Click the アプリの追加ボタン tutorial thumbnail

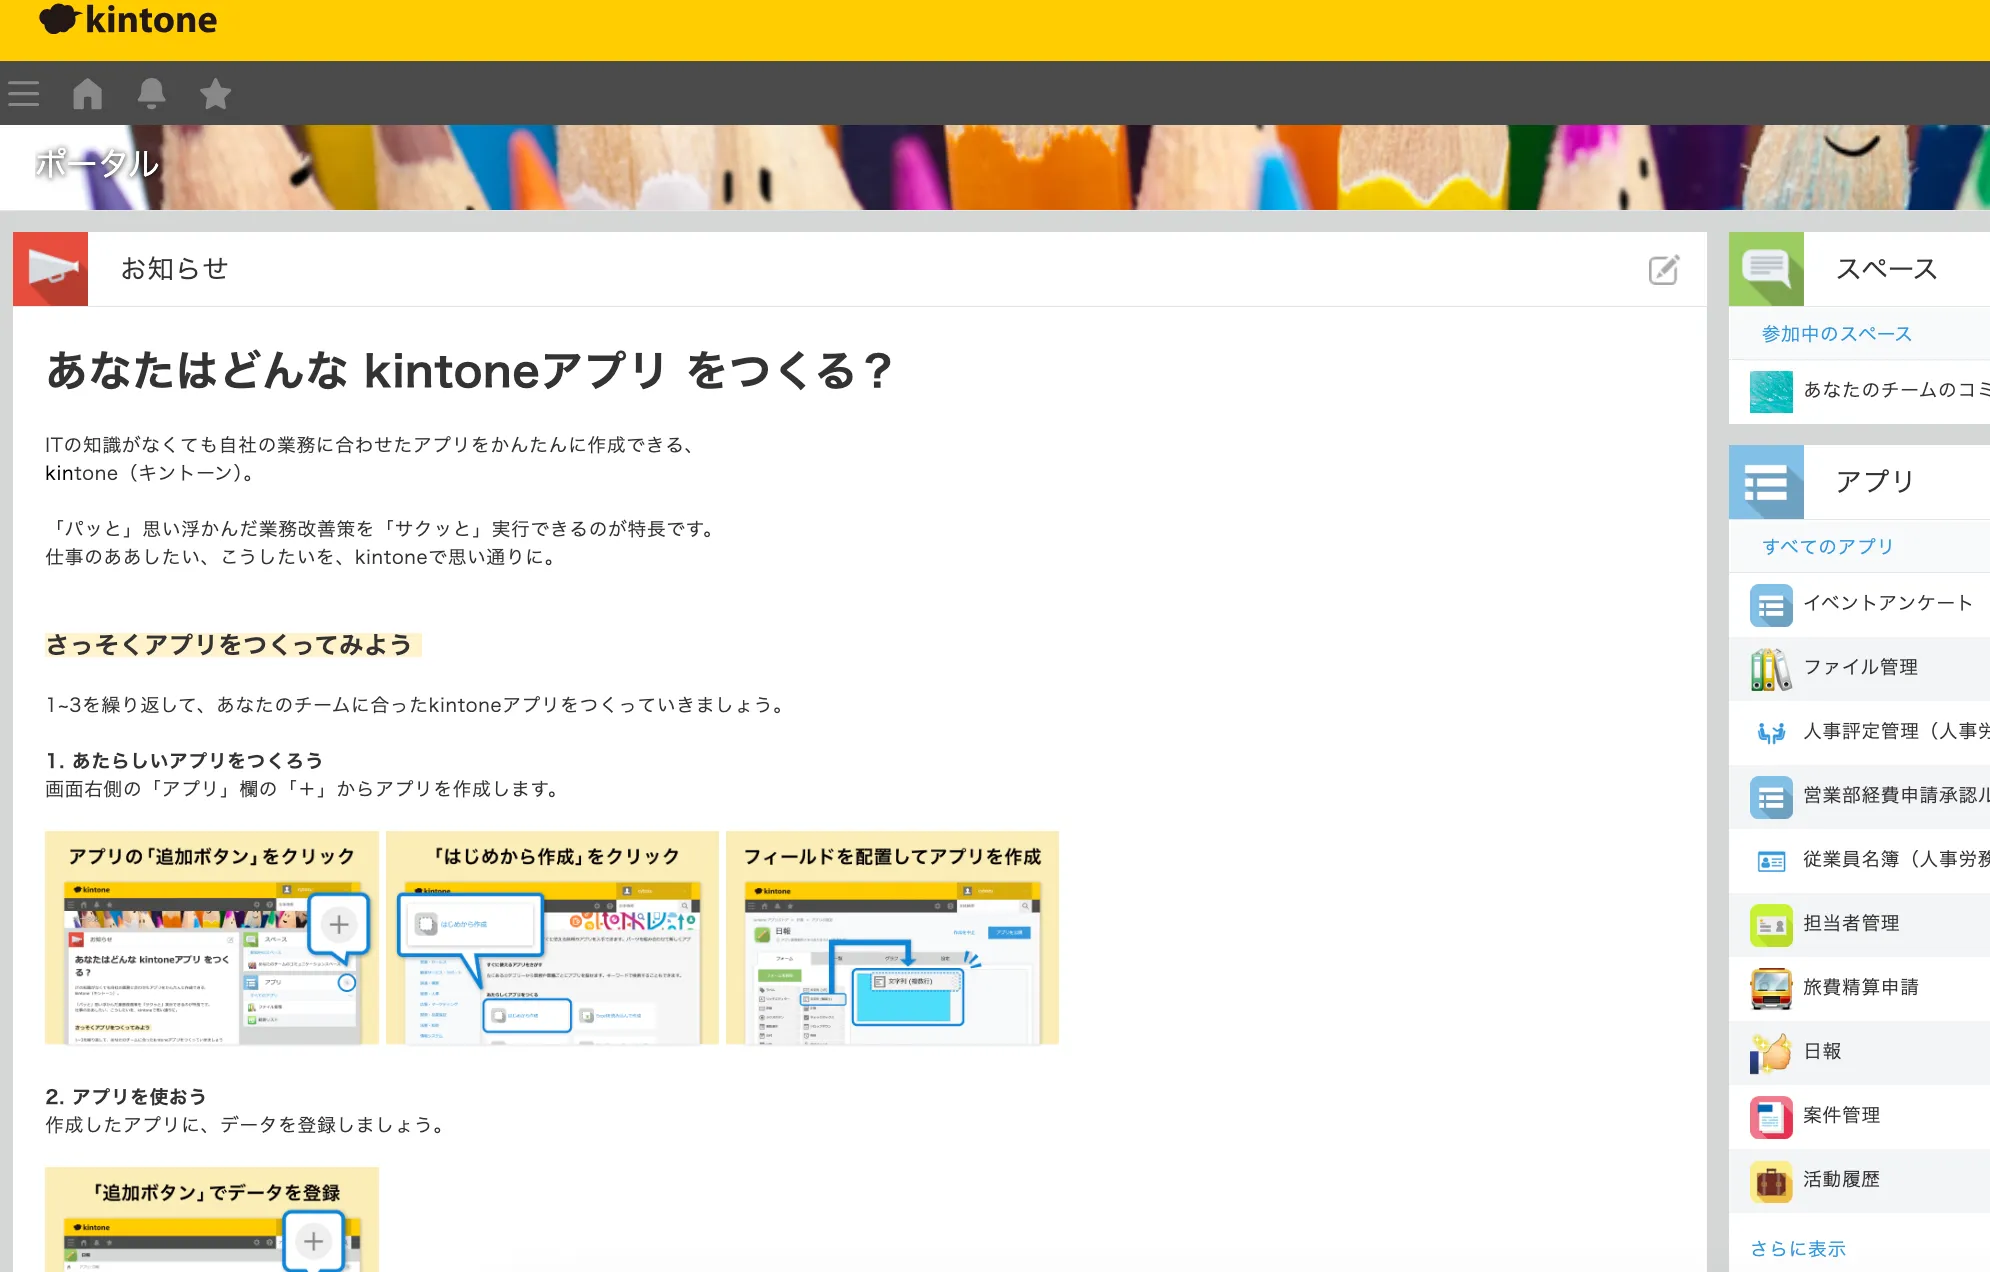click(212, 938)
